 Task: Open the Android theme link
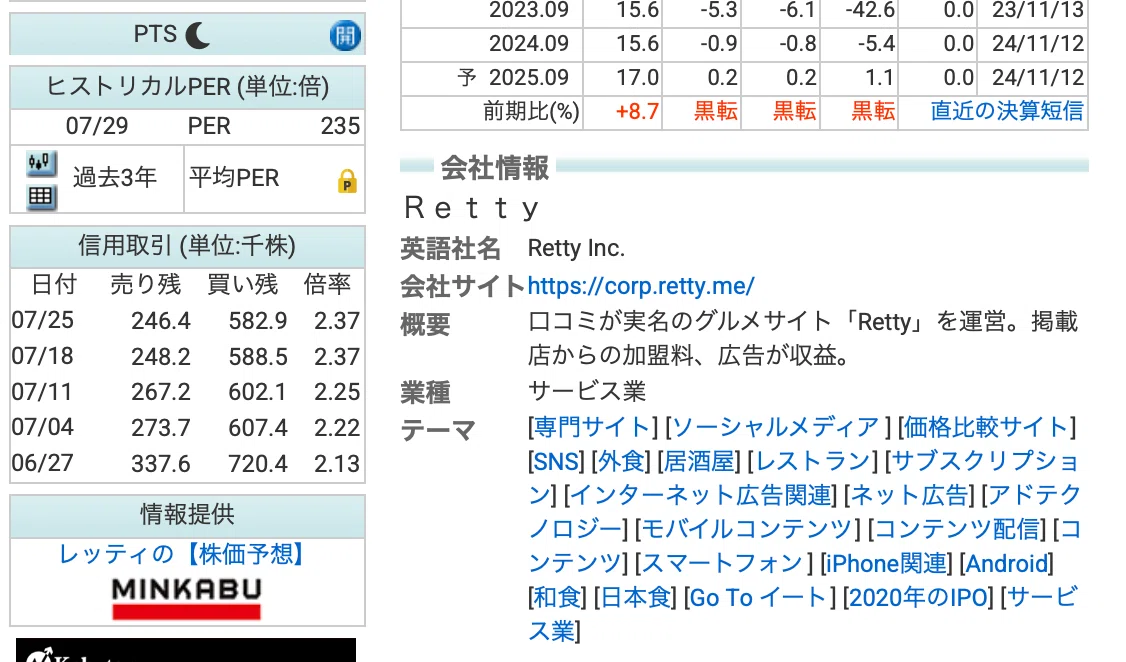tap(1007, 563)
